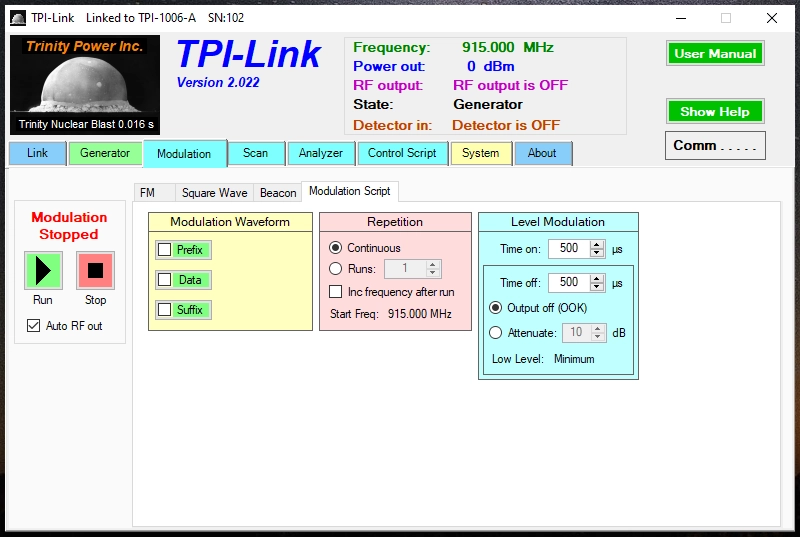Image resolution: width=800 pixels, height=537 pixels.
Task: Select the Attenuate radio button
Action: [495, 333]
